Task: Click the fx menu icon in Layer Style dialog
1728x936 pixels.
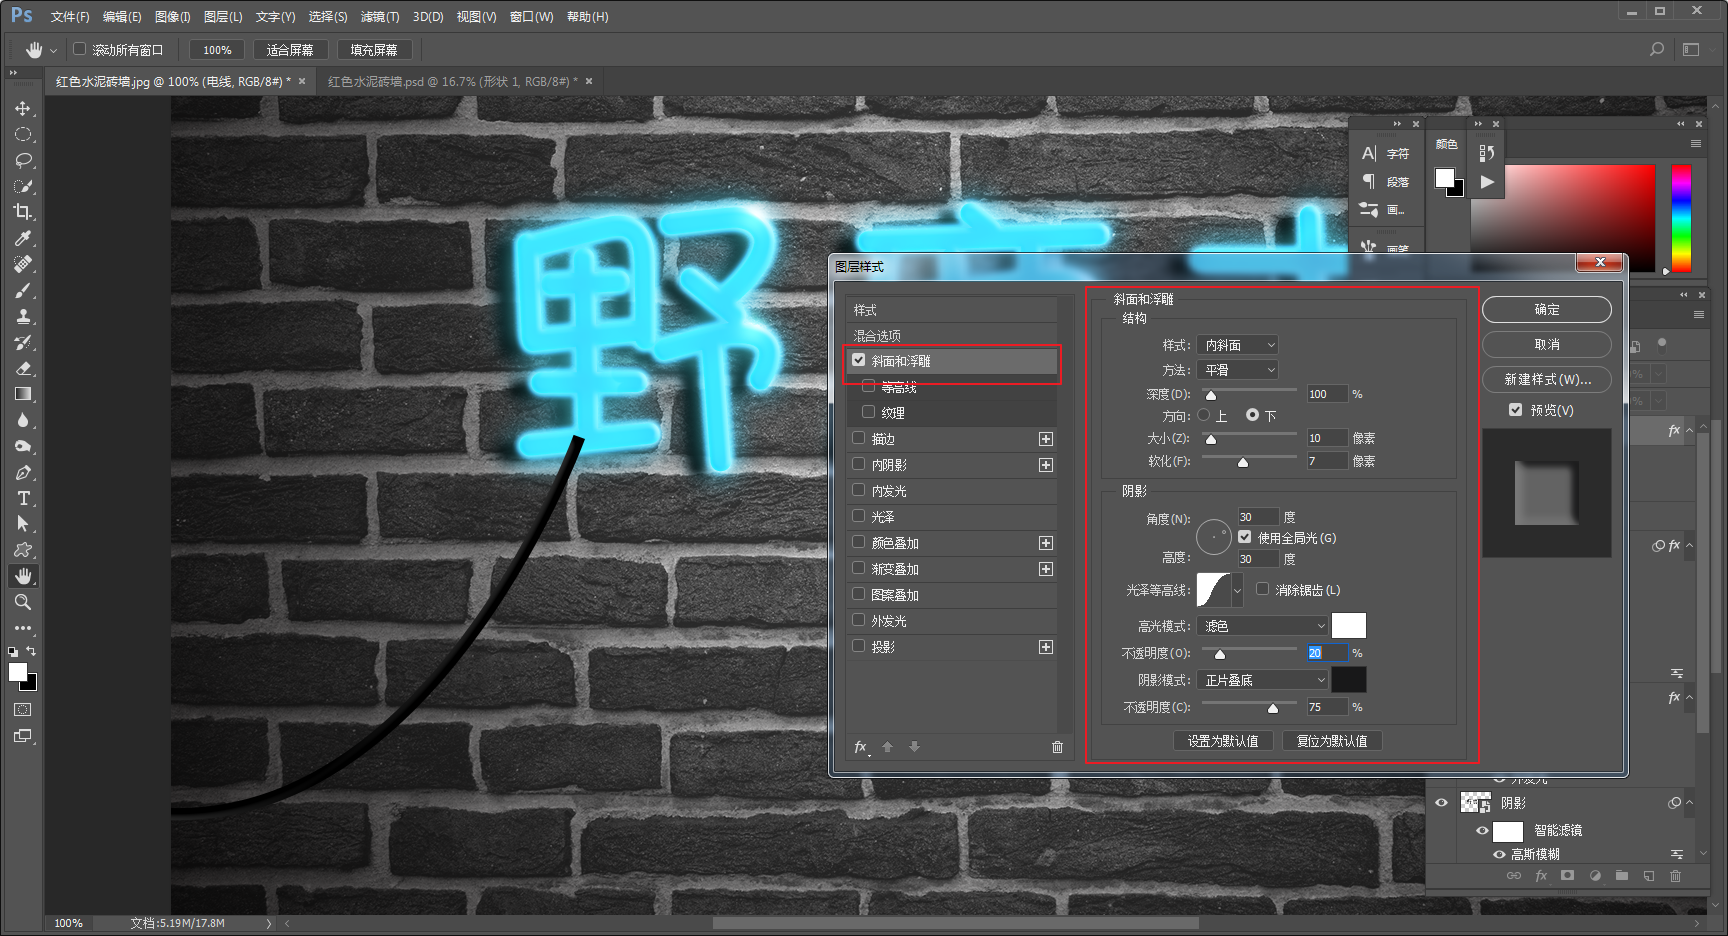Action: pyautogui.click(x=861, y=747)
